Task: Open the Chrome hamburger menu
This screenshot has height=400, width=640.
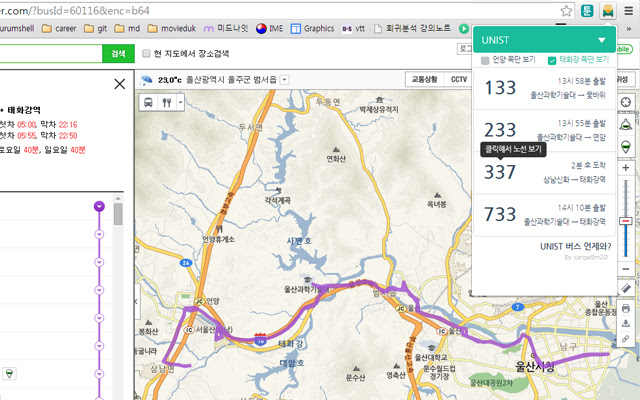Action: [x=630, y=11]
